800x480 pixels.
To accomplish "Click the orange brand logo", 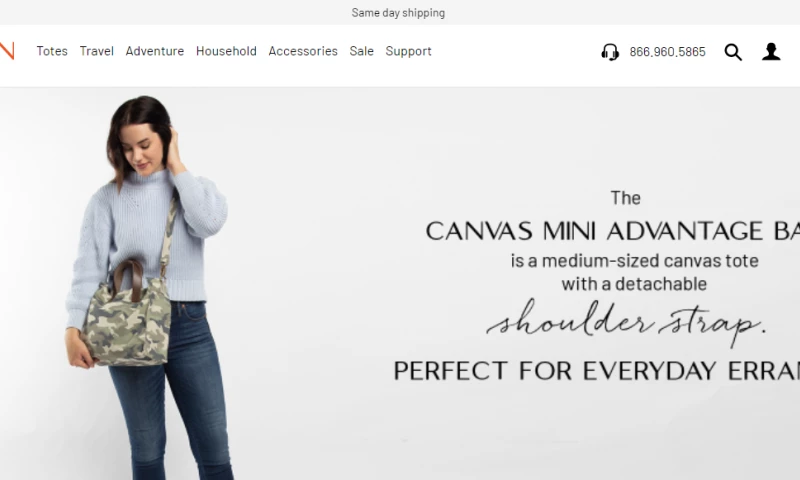I will (x=7, y=51).
